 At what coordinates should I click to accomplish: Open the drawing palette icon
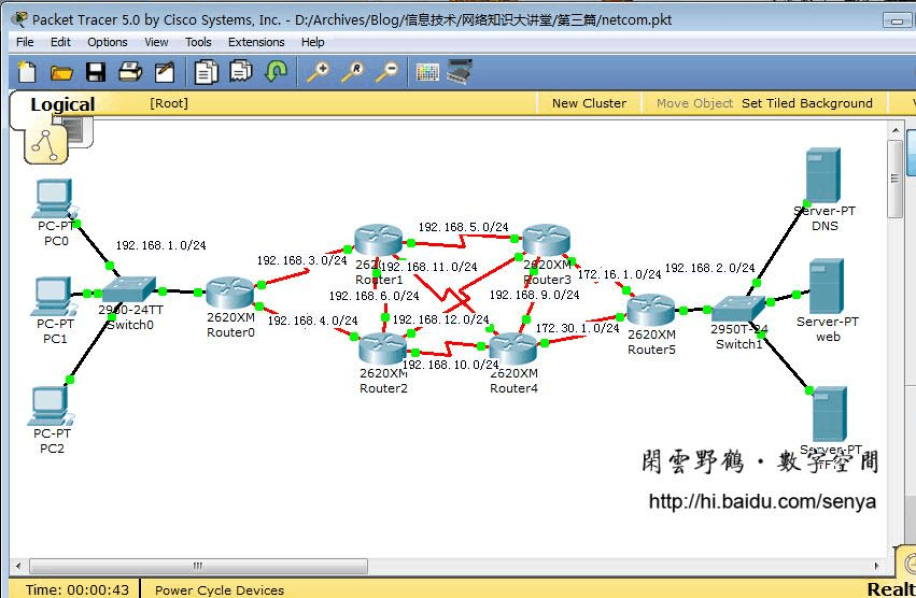tap(427, 72)
